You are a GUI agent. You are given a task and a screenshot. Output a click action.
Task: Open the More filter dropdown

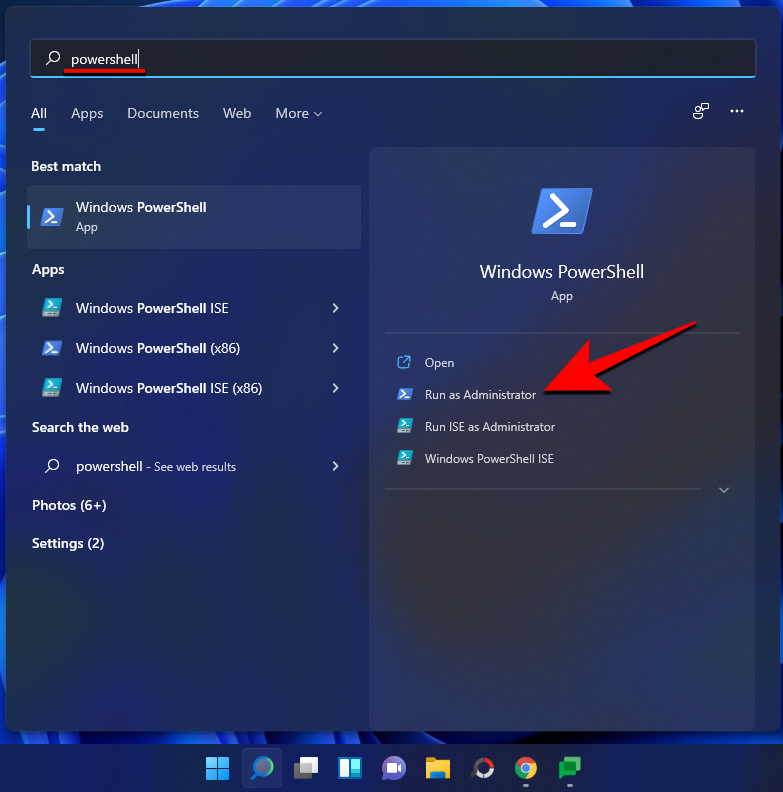click(299, 113)
